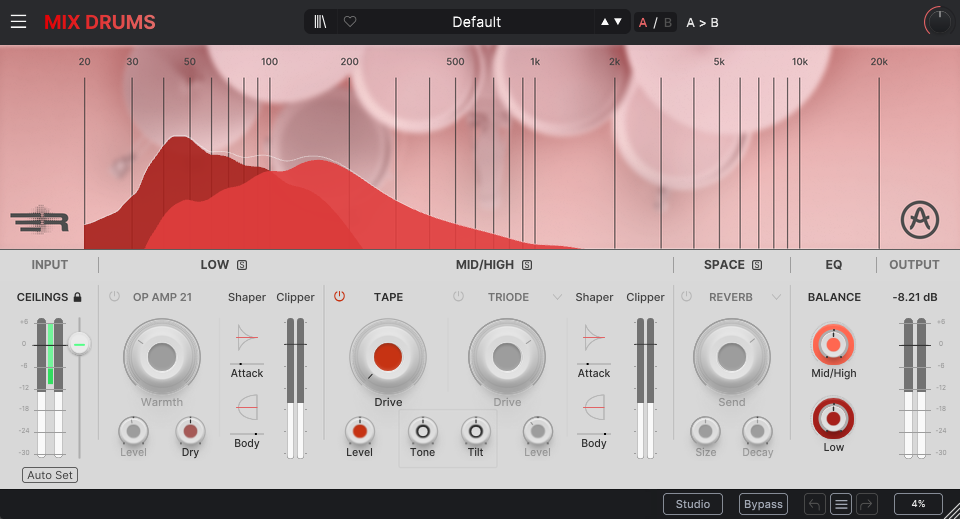960x519 pixels.
Task: Solo the LOW band
Action: tap(242, 265)
